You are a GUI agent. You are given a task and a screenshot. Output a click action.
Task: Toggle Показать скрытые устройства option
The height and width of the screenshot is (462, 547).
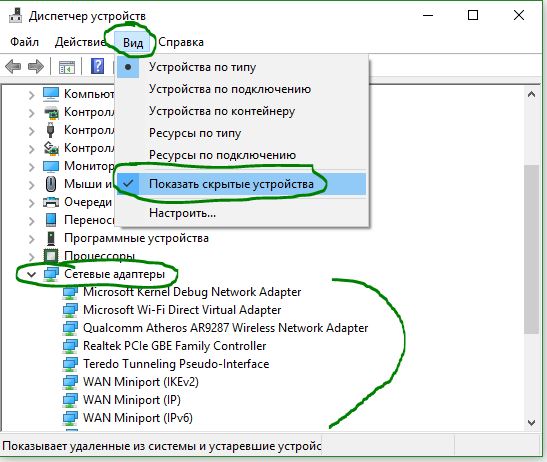point(241,184)
